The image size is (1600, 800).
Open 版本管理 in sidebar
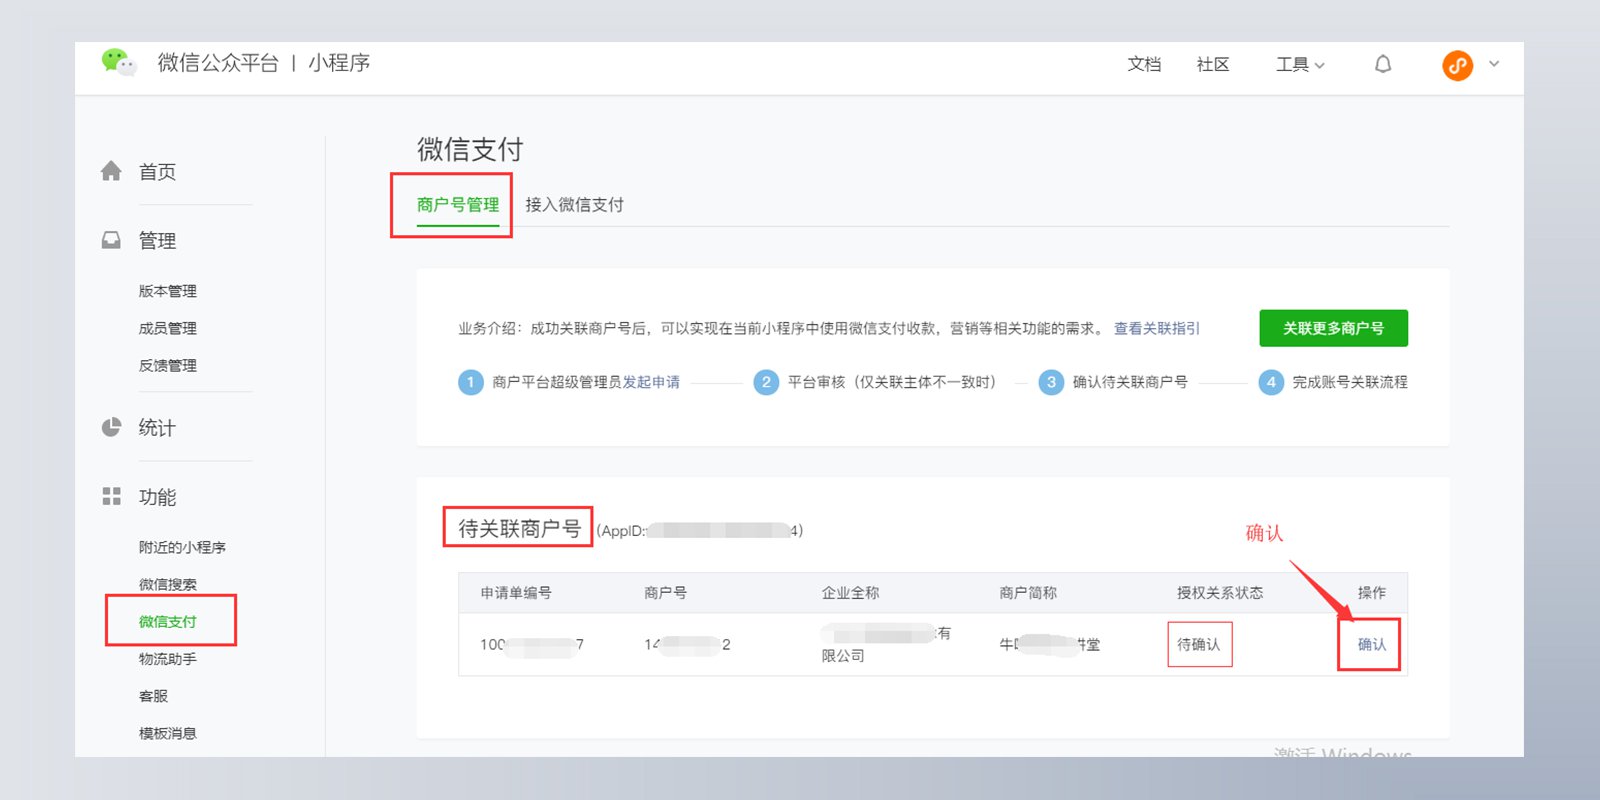[167, 291]
